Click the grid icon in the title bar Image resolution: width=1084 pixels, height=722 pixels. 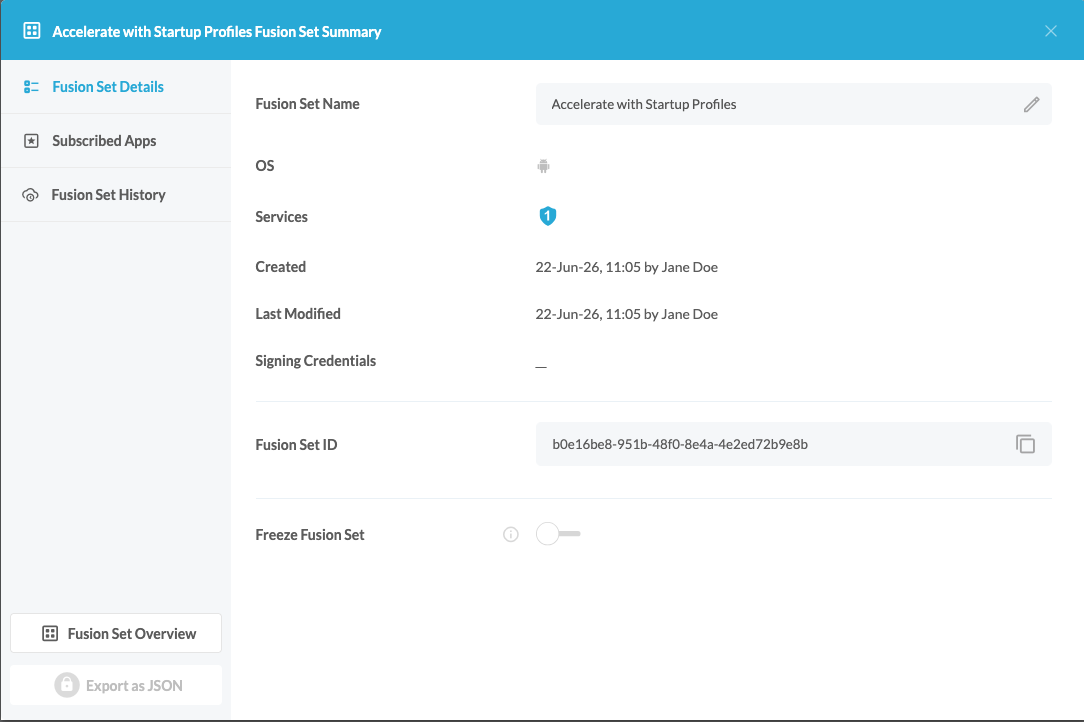coord(32,30)
